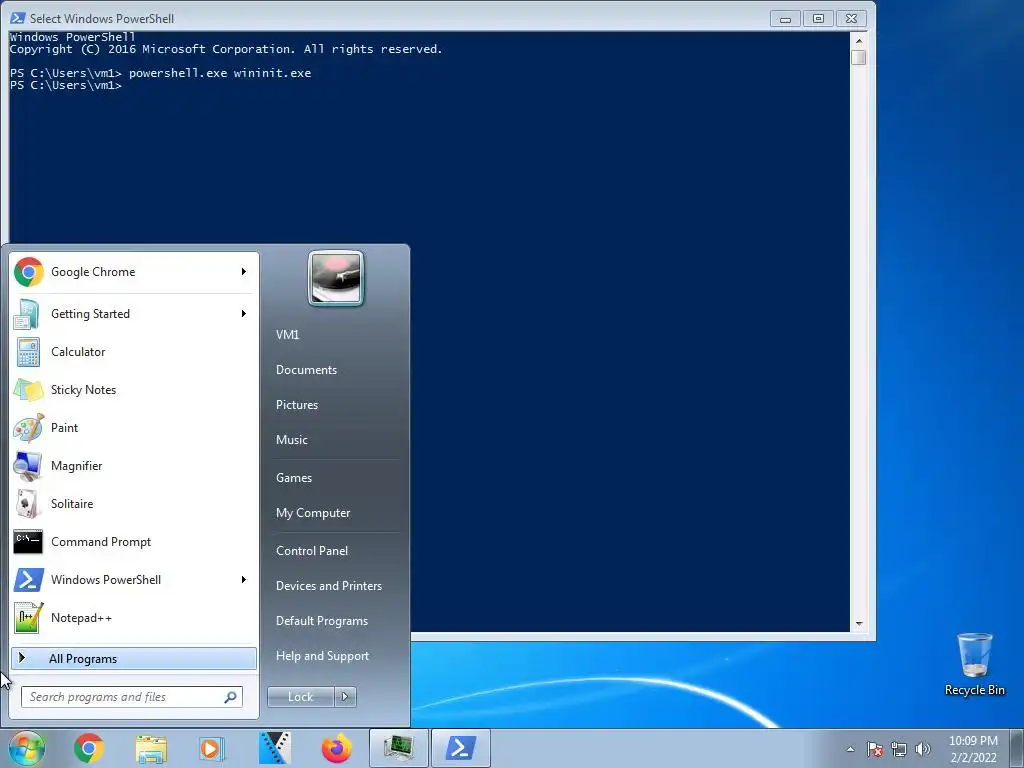Viewport: 1024px width, 768px height.
Task: Expand Google Chrome jump list arrow
Action: (244, 272)
